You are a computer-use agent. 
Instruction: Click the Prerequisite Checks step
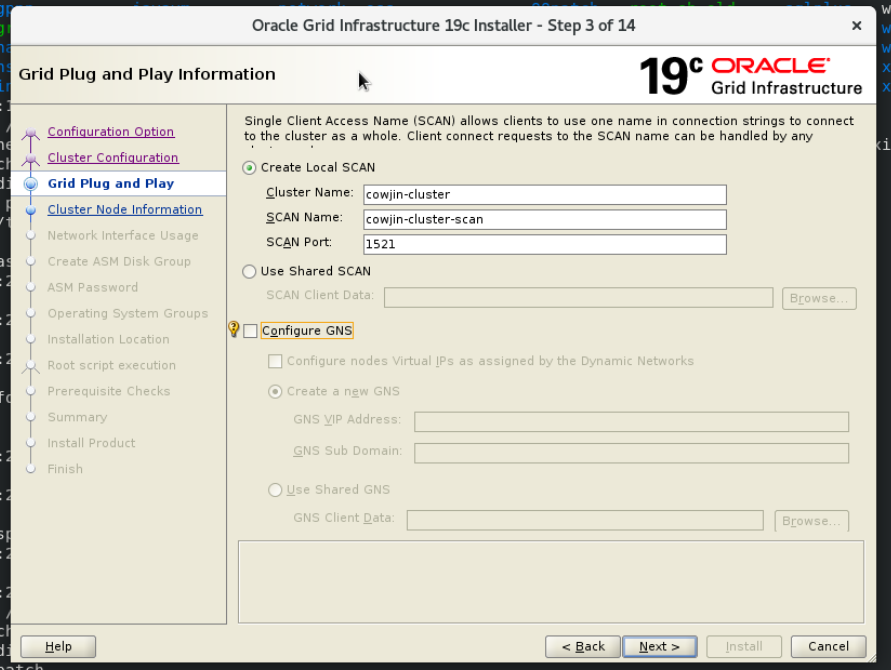109,391
